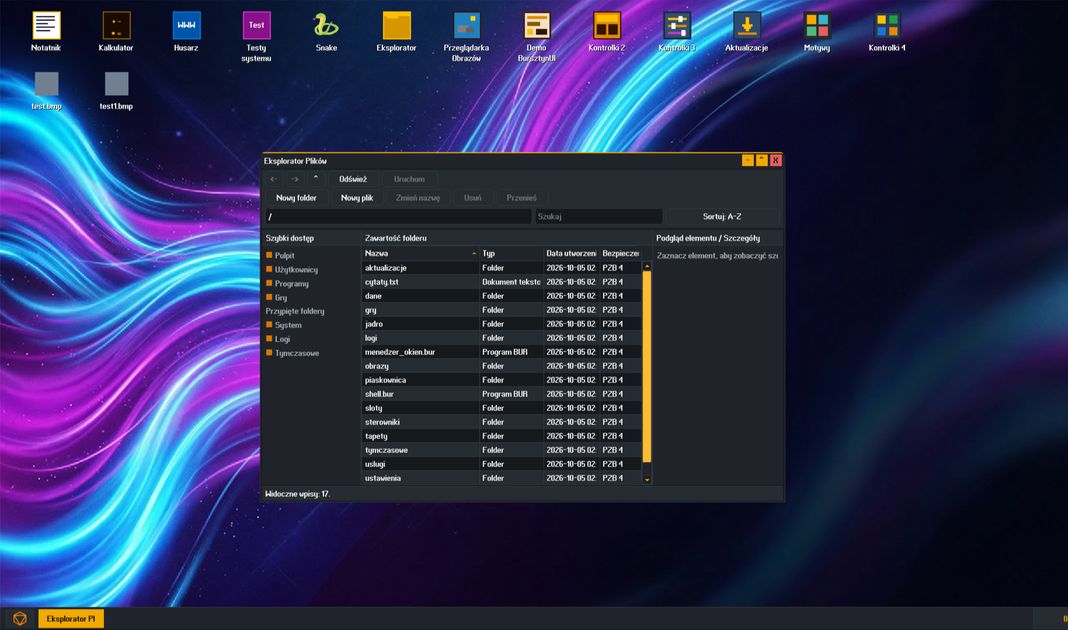This screenshot has width=1068, height=630.
Task: Click the file list scroll-up arrow
Action: (647, 266)
